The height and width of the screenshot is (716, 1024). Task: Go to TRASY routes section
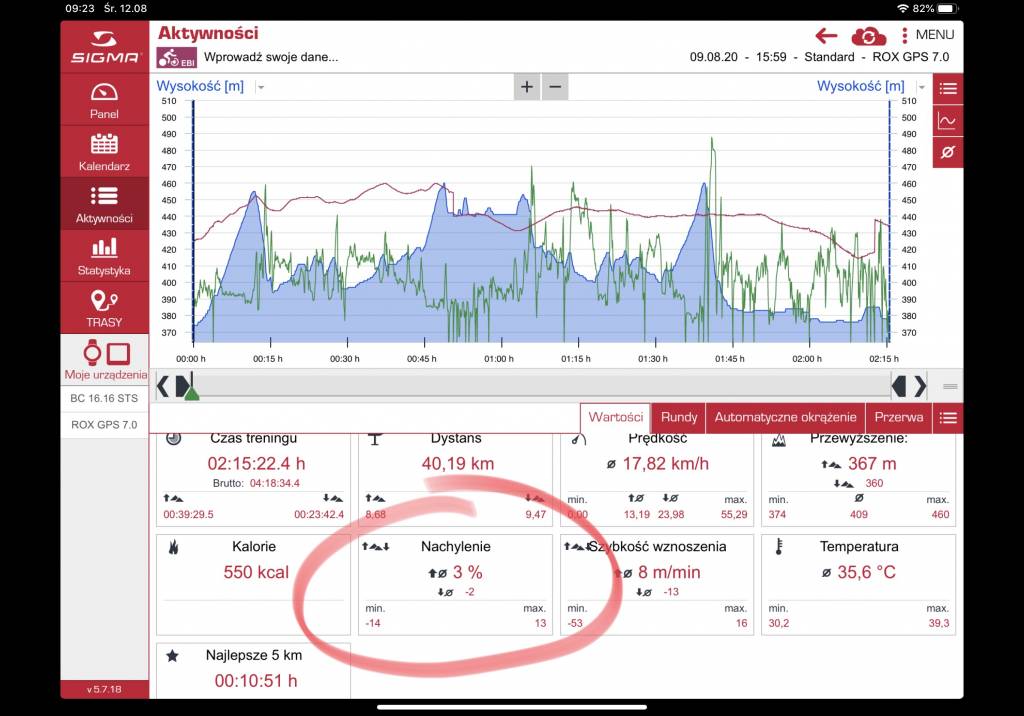104,307
